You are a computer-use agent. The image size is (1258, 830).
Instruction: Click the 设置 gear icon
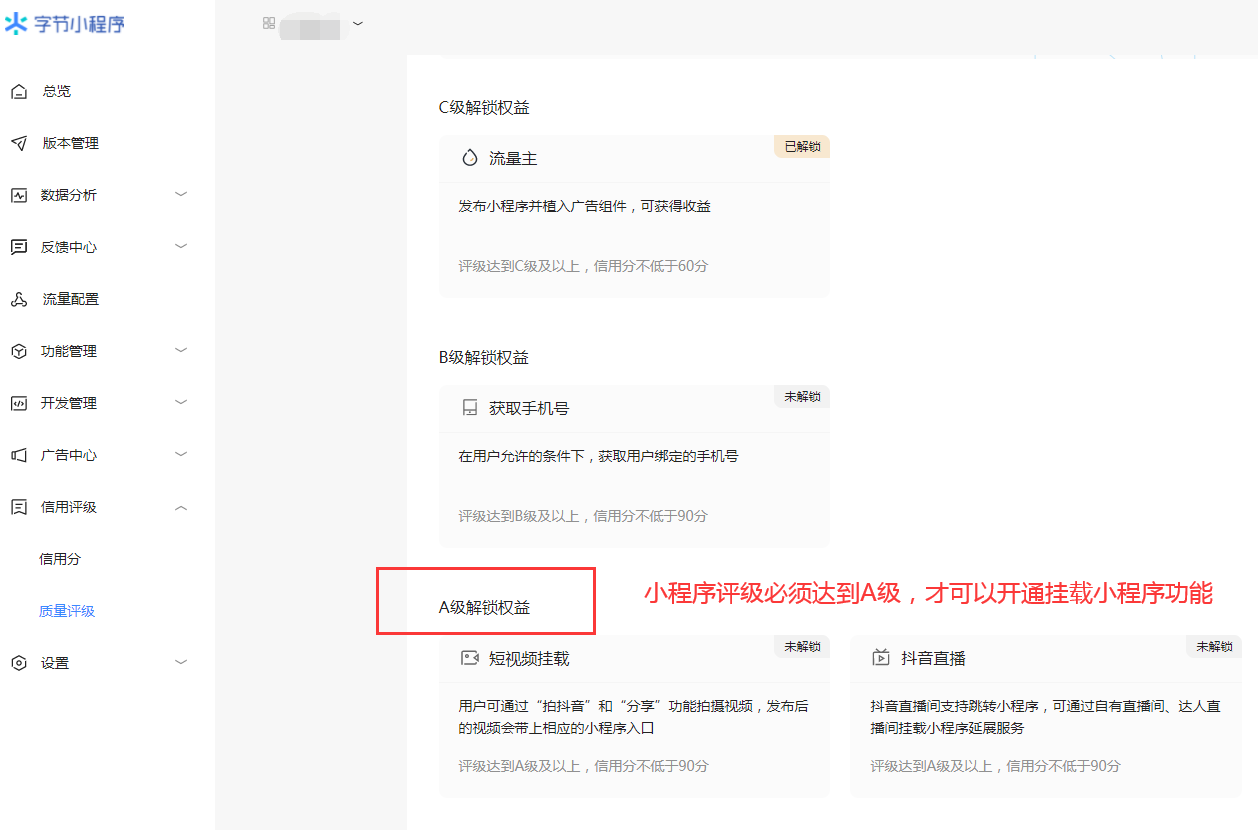(18, 663)
